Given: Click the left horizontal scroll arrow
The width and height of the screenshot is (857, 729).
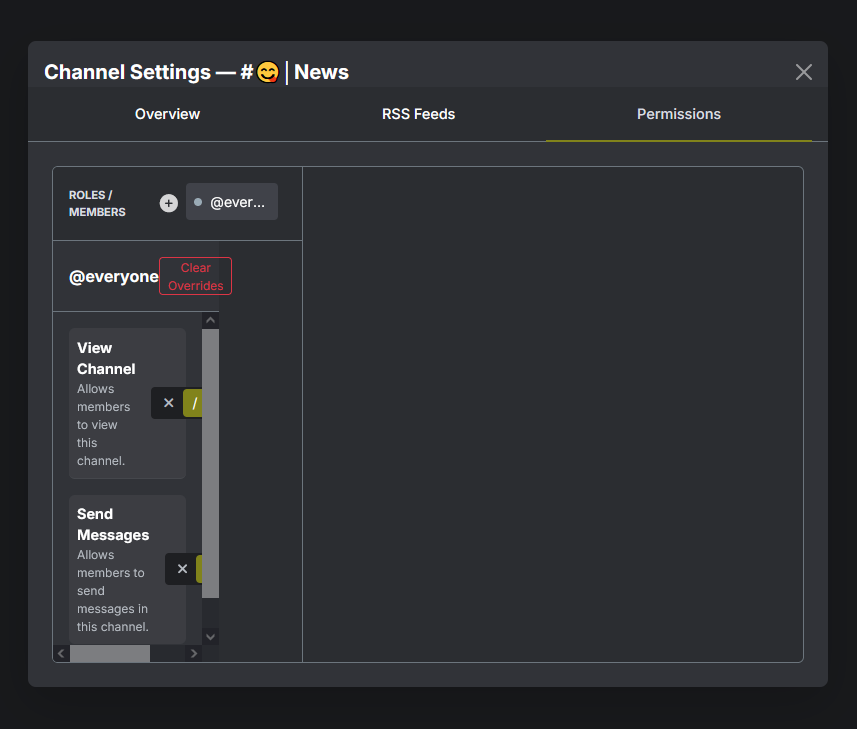Looking at the screenshot, I should coord(61,653).
